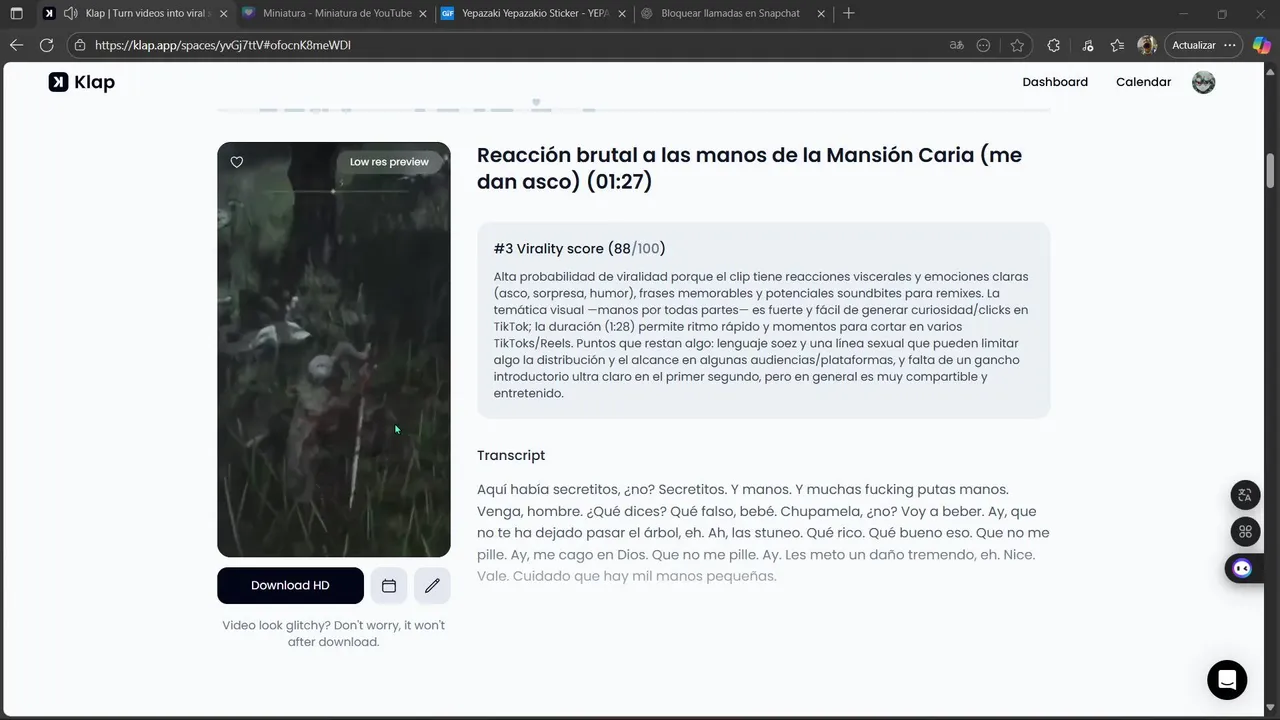Go back with the browser back arrow

tap(16, 45)
